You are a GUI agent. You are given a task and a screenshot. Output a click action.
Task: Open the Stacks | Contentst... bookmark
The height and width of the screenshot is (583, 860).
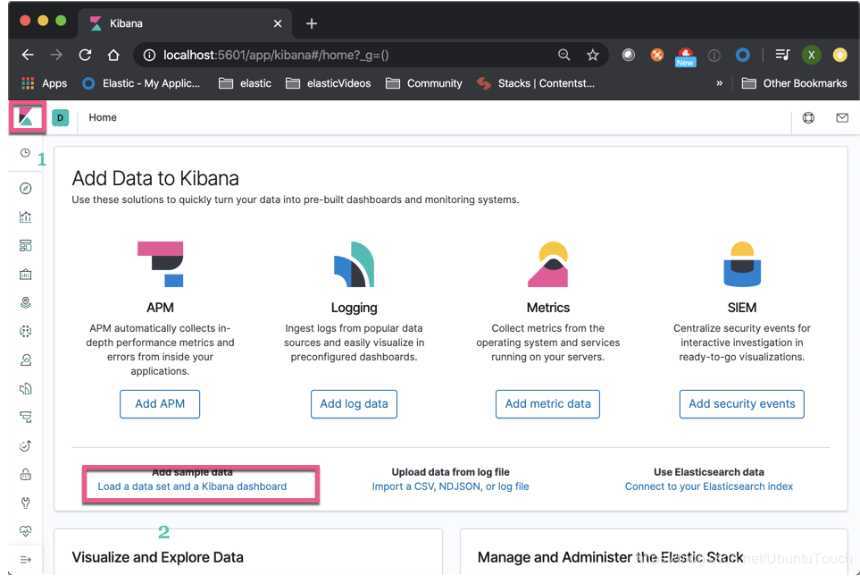[535, 83]
